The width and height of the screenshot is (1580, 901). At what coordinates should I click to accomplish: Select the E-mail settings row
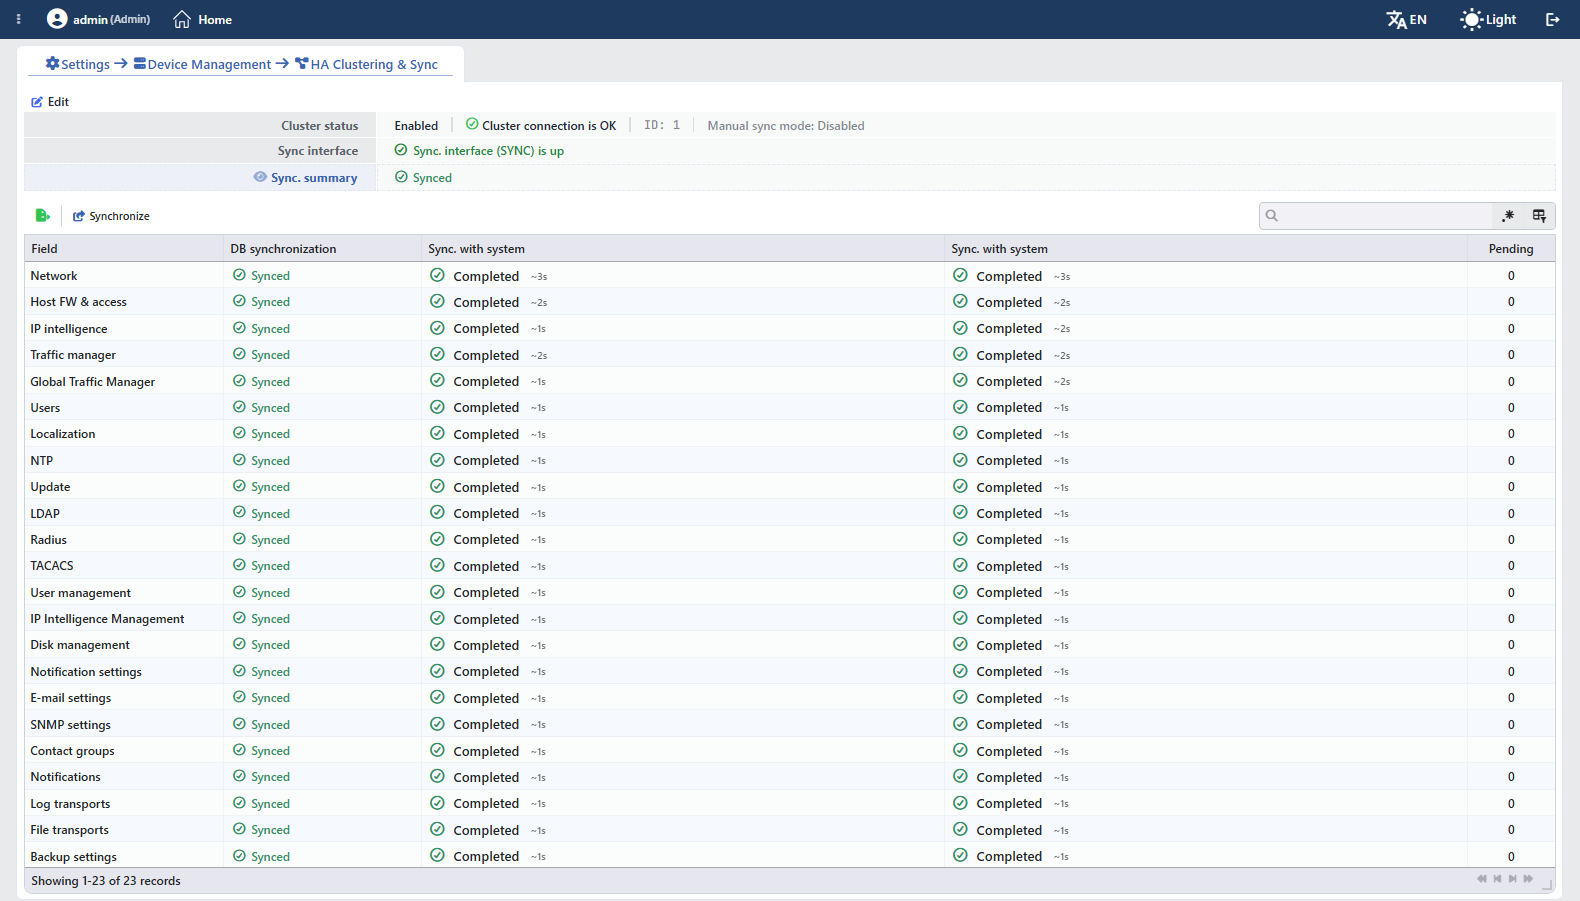tap(790, 698)
